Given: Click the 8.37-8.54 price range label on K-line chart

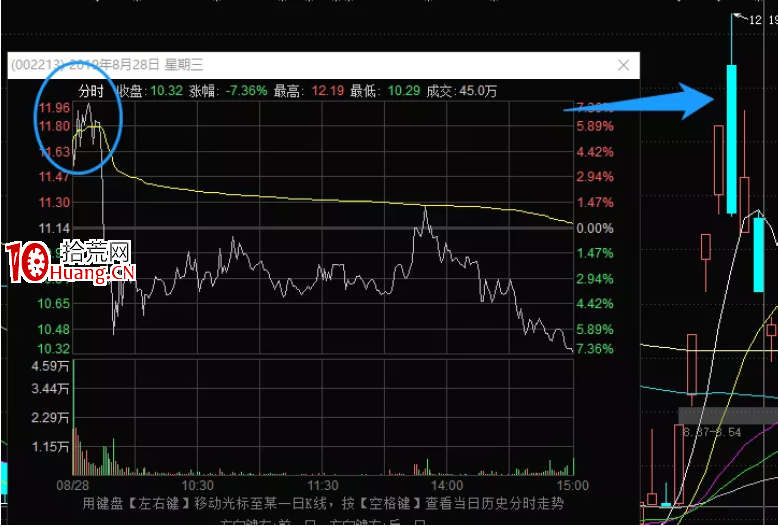Looking at the screenshot, I should pyautogui.click(x=712, y=432).
